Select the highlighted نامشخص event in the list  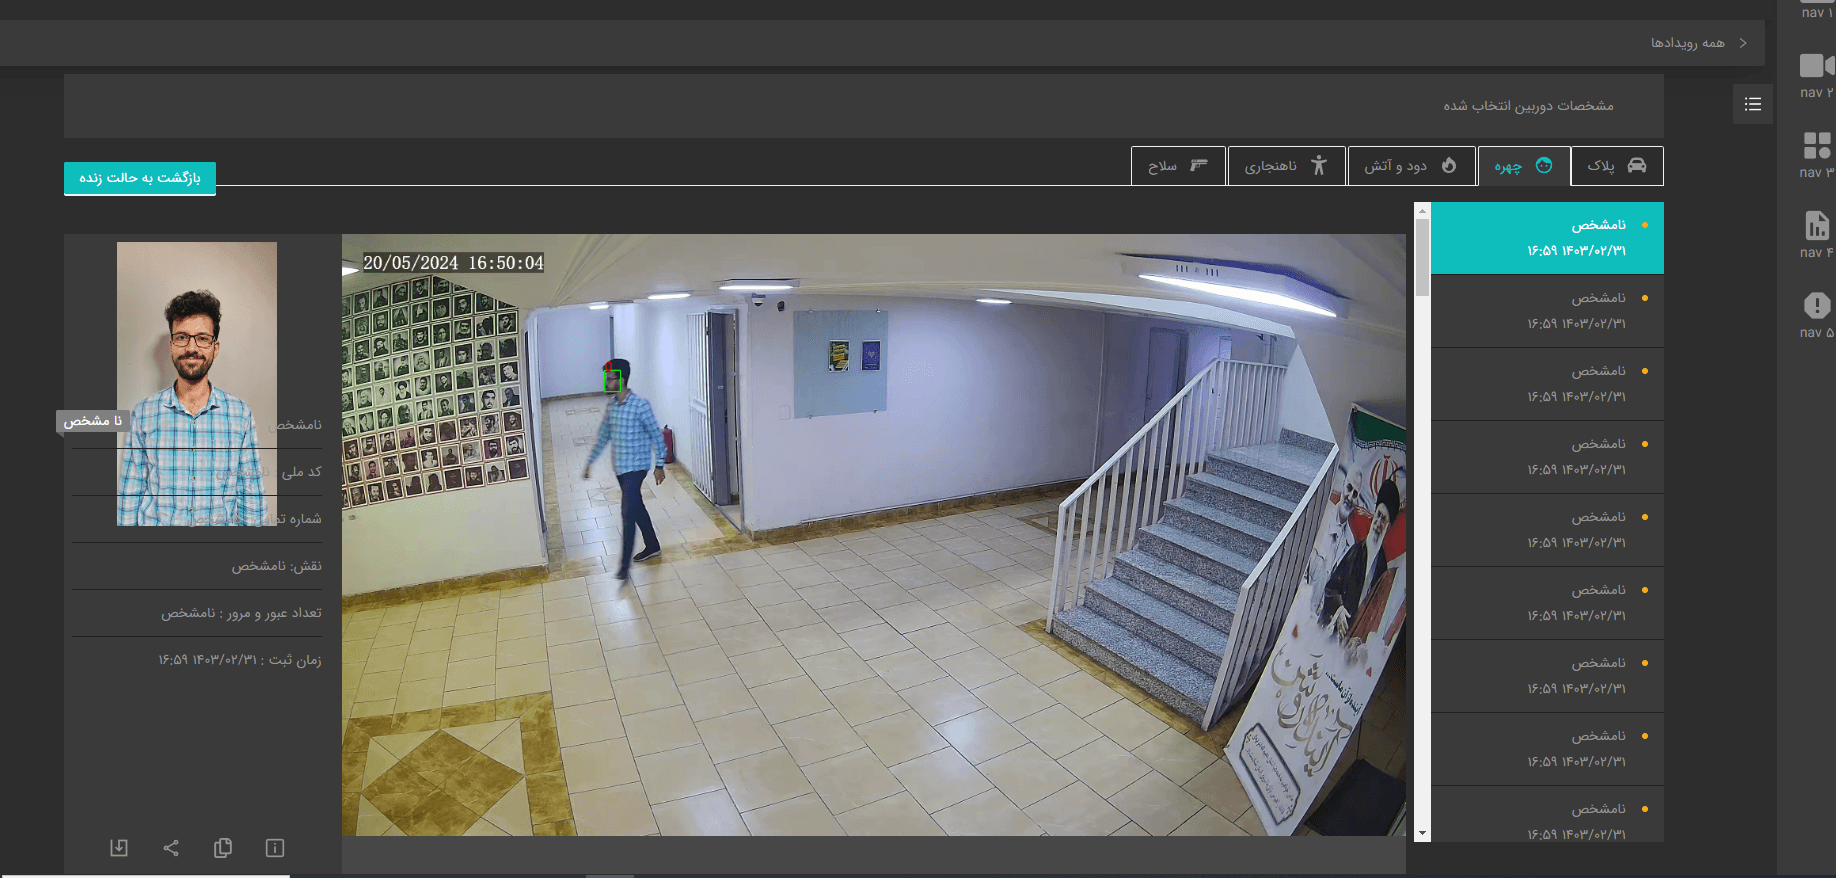[1547, 238]
